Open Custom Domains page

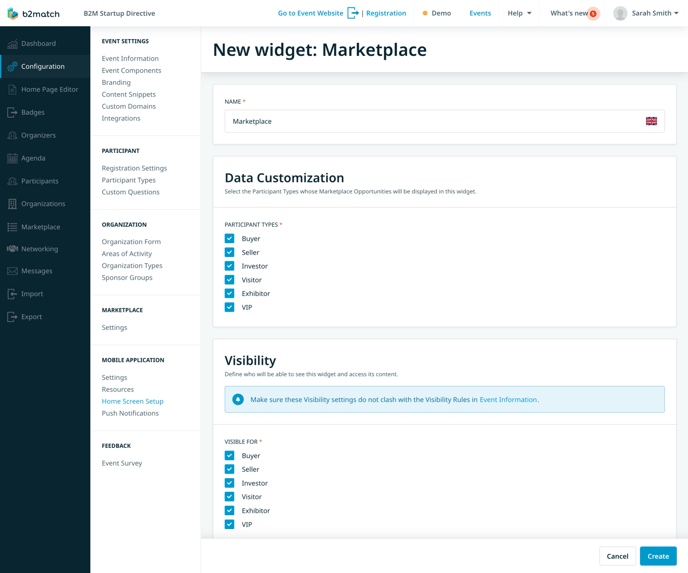(x=129, y=106)
